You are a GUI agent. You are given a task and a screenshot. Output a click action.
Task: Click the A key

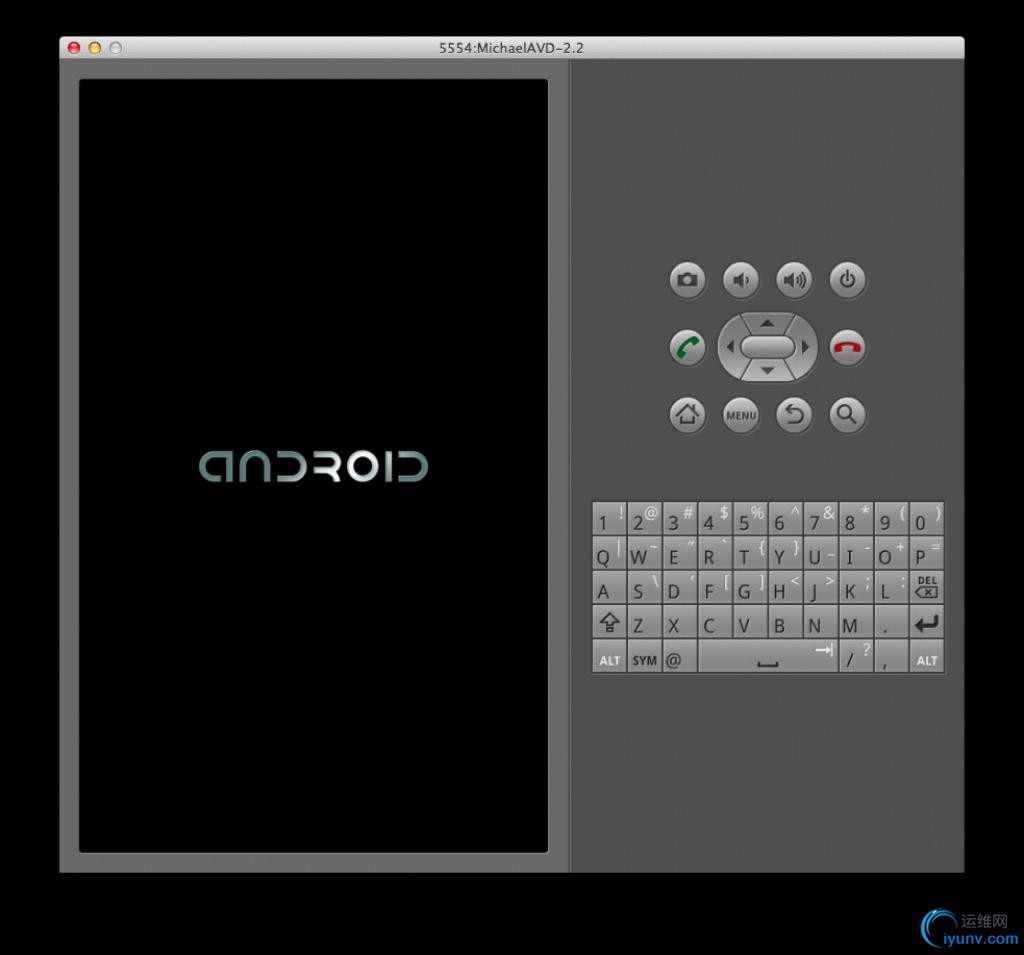(x=609, y=587)
